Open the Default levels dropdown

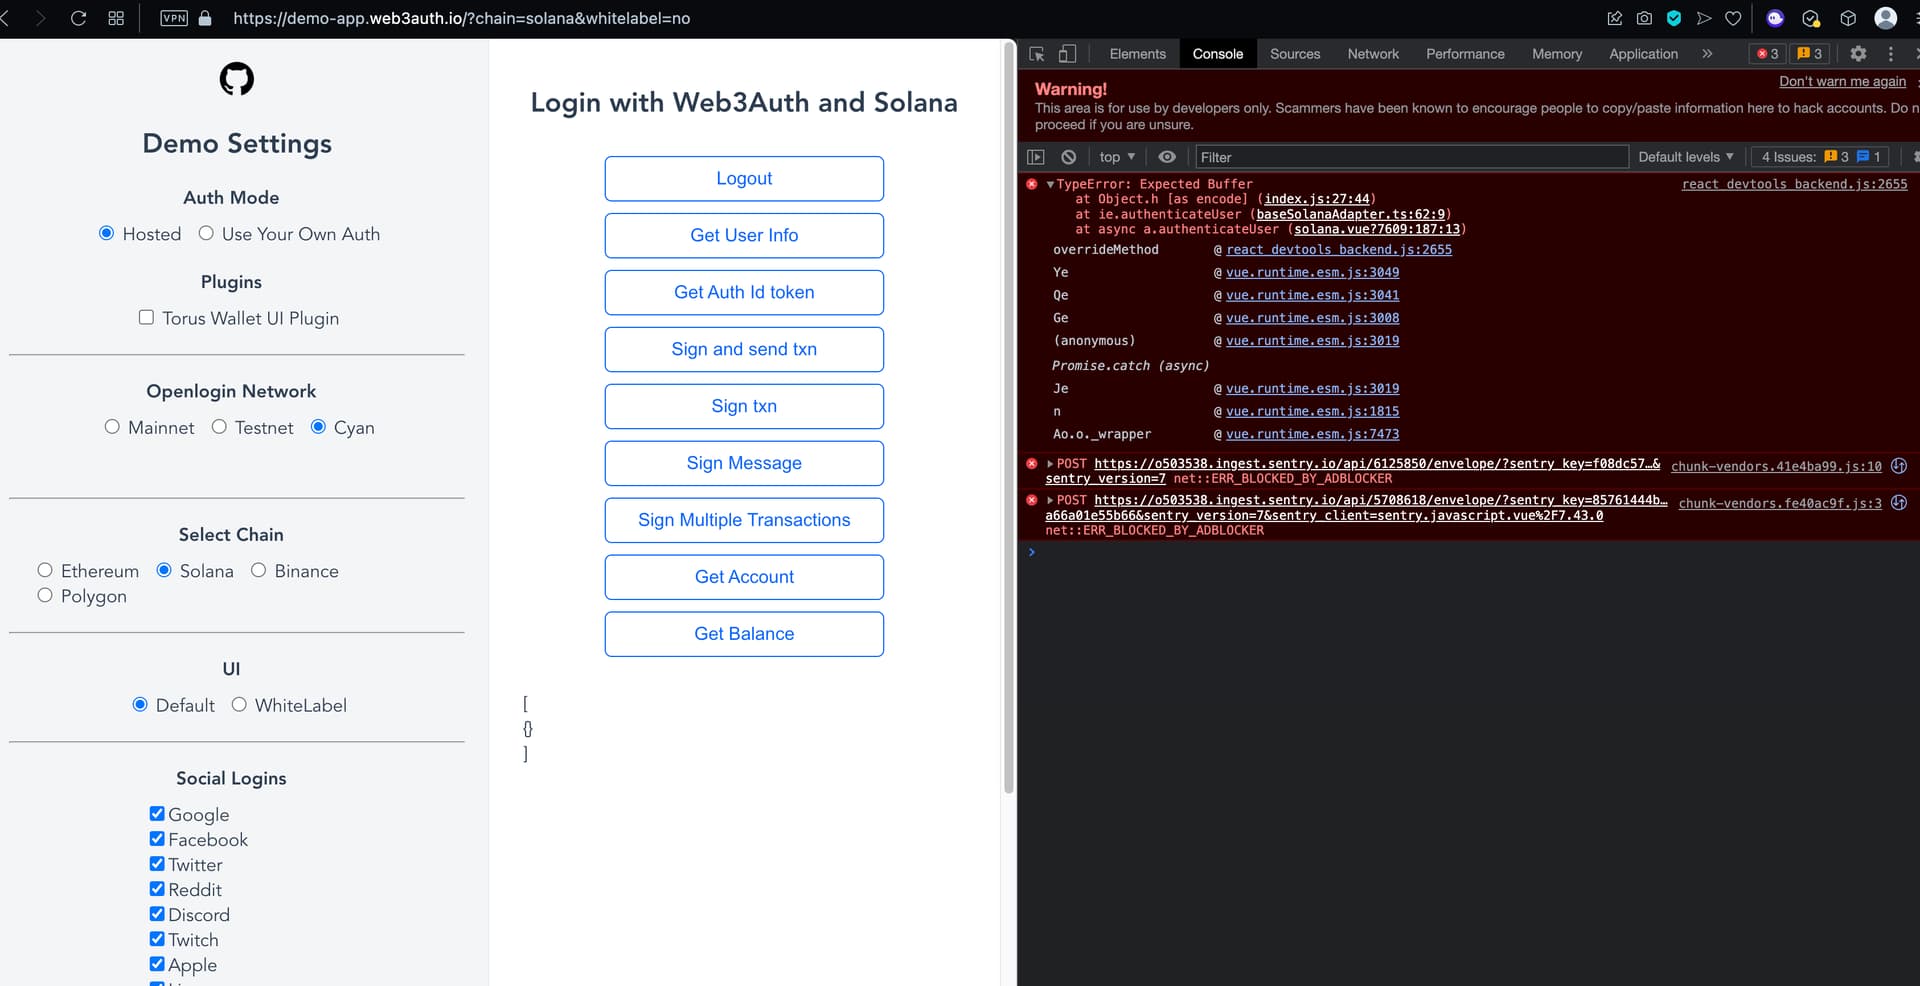click(1686, 157)
